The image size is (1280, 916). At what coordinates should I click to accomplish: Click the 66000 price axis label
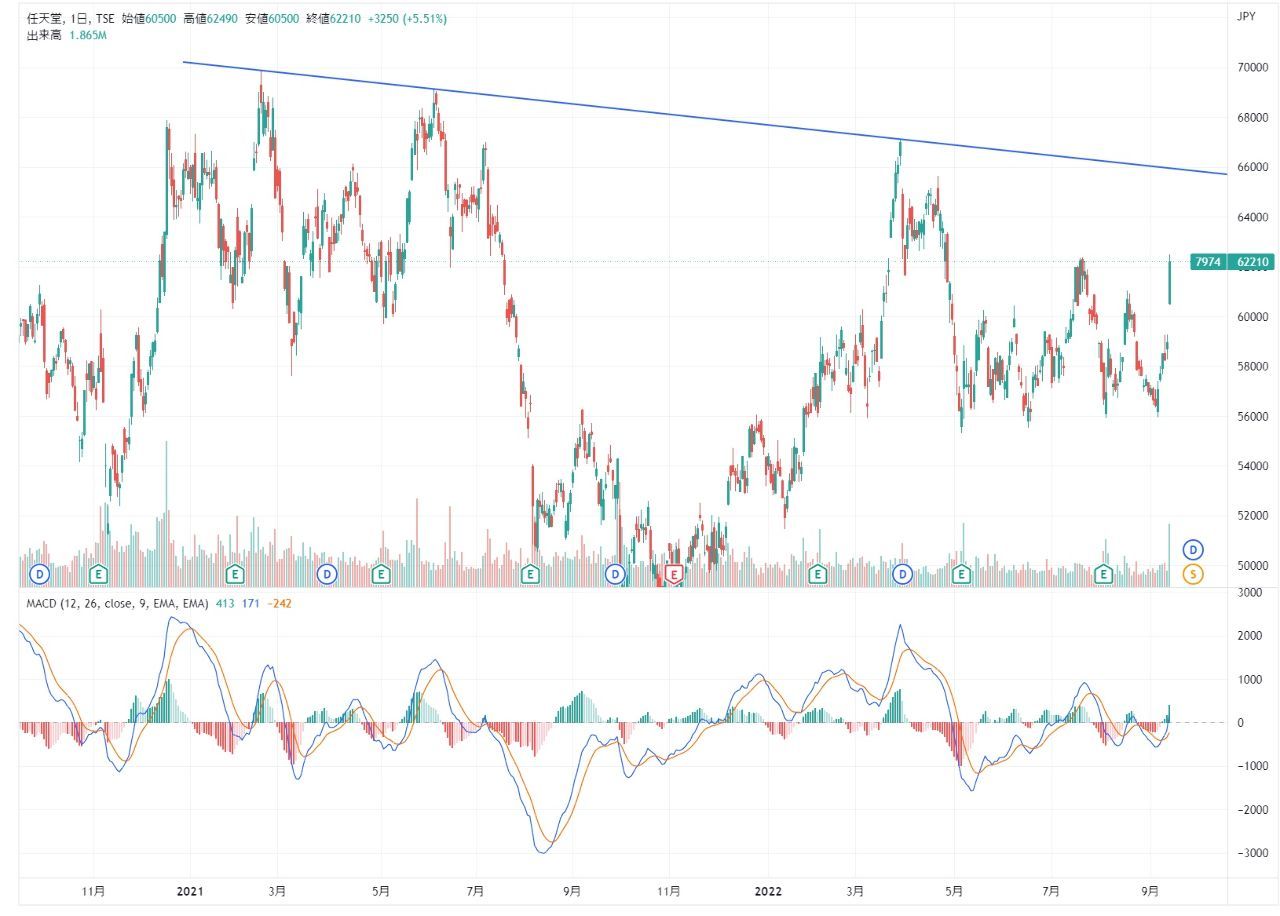point(1252,167)
